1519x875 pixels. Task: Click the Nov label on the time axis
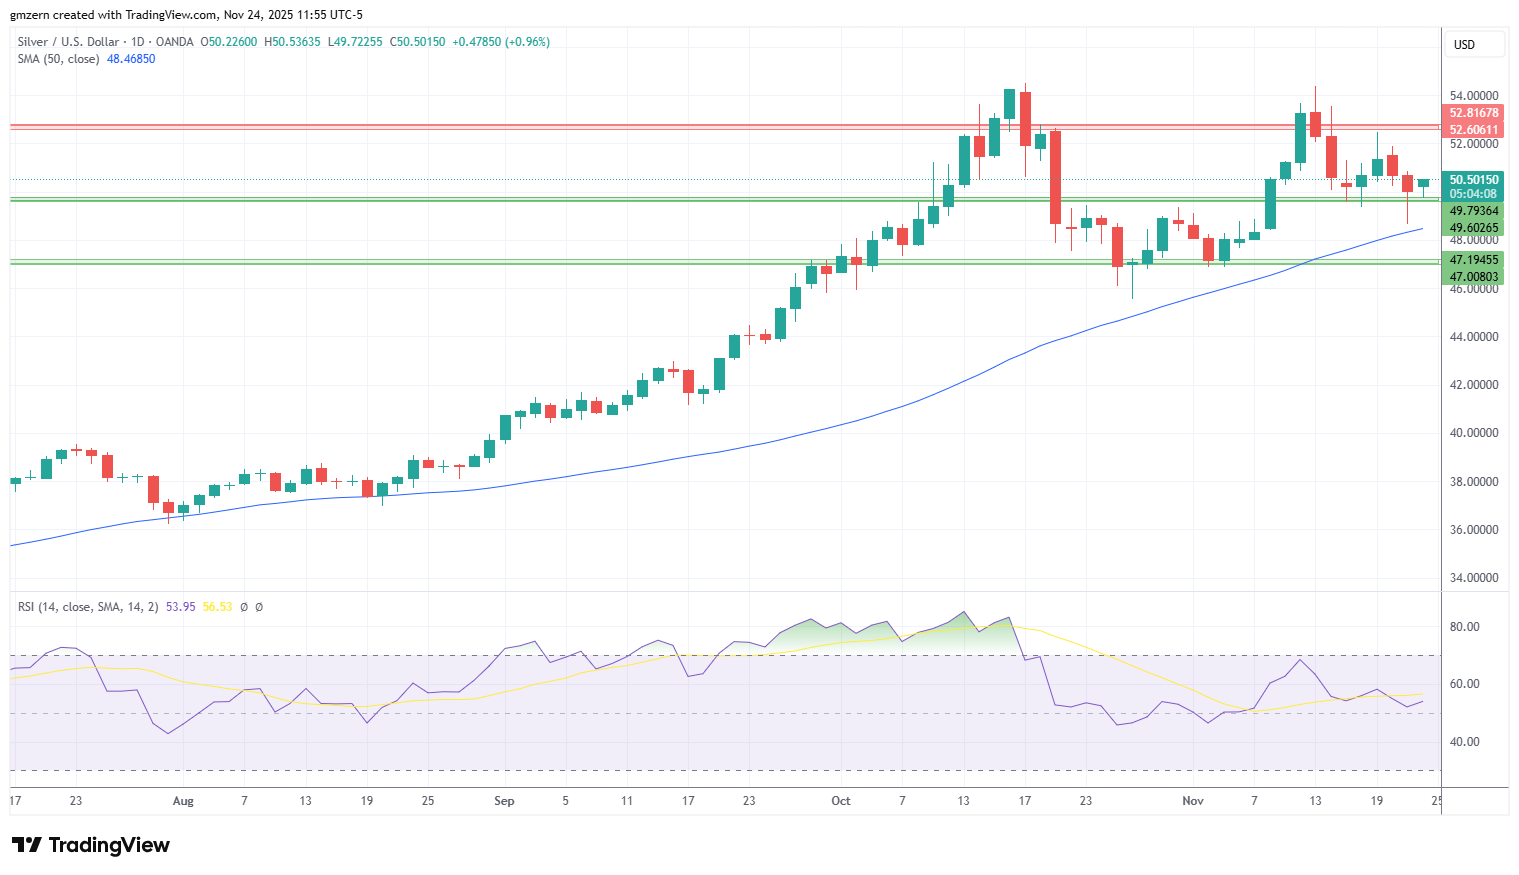pyautogui.click(x=1193, y=801)
